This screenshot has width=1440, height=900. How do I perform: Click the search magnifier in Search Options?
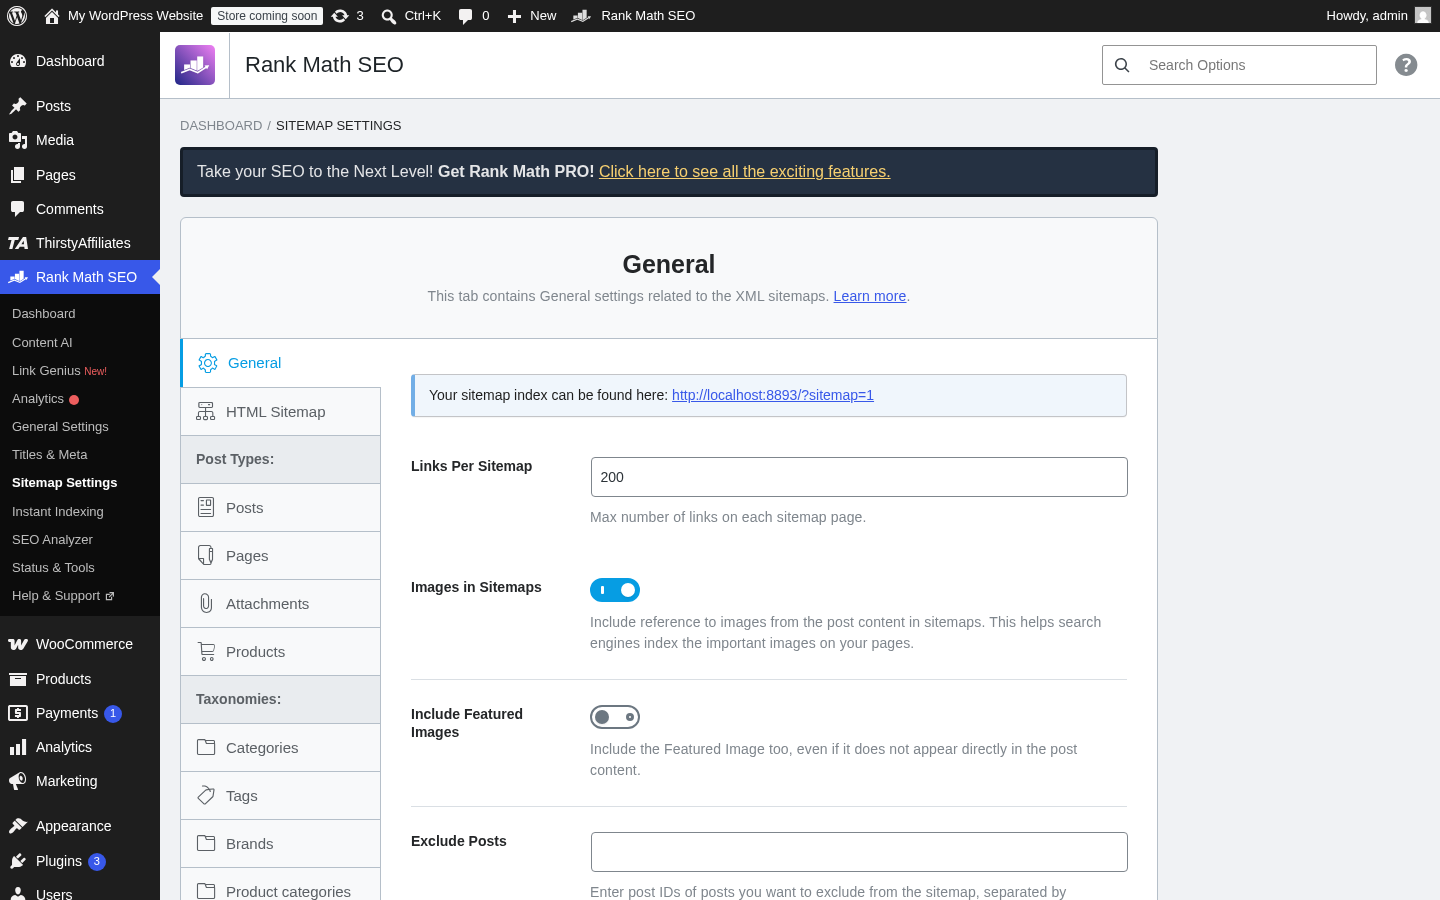pos(1122,65)
